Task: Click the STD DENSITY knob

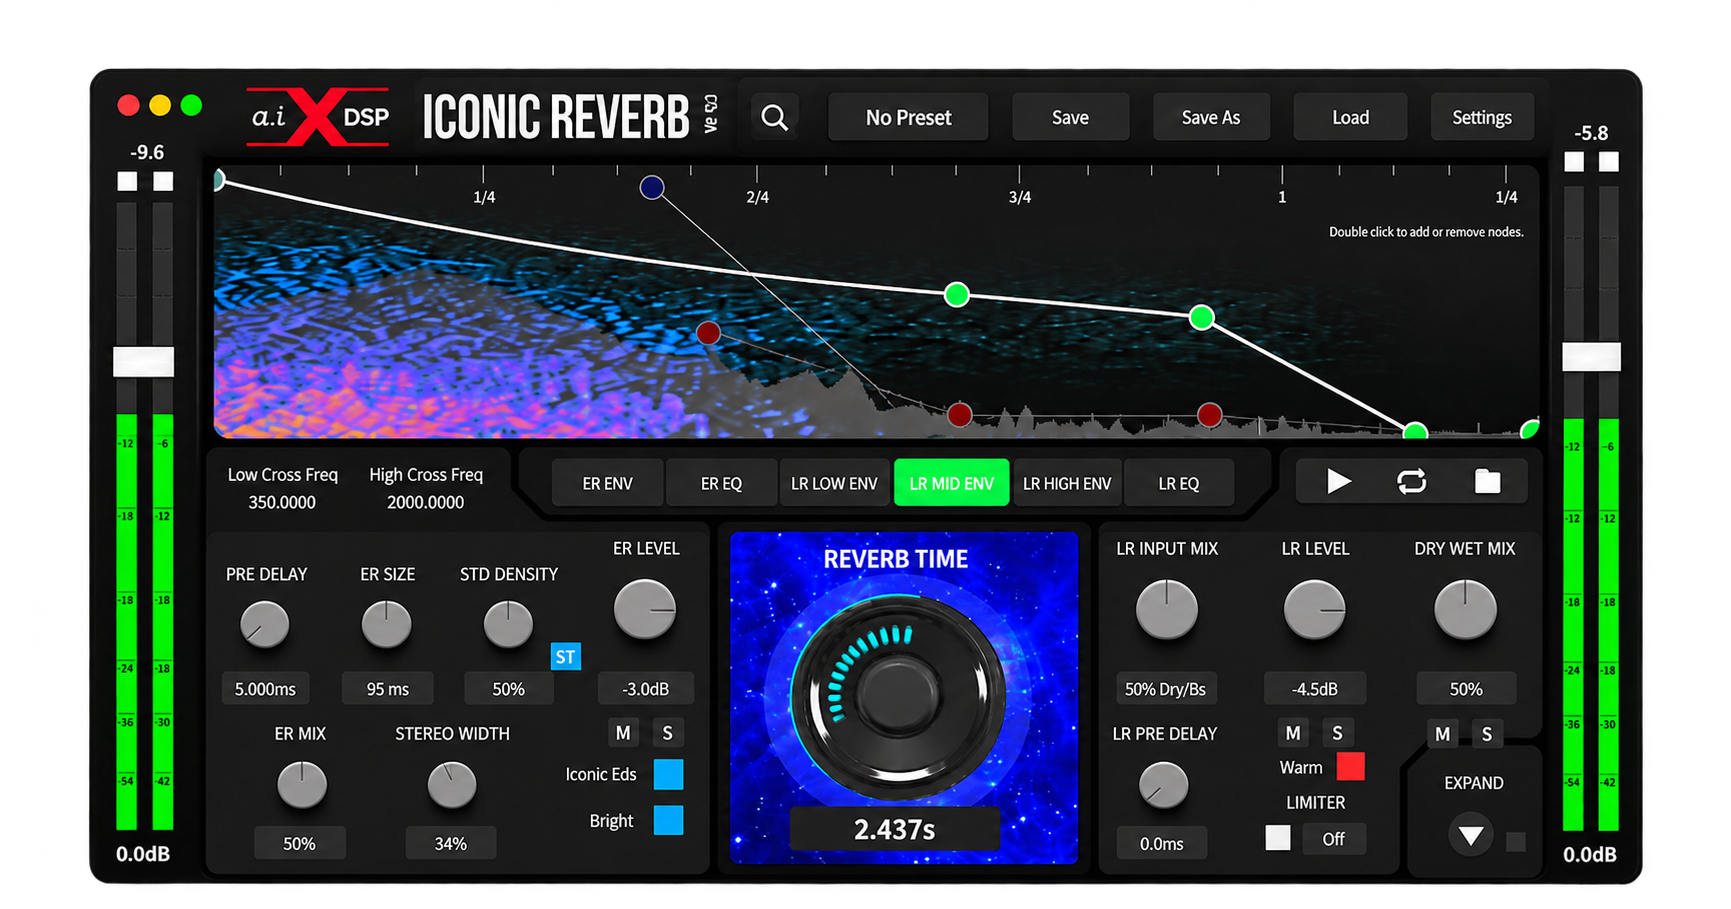Action: click(x=508, y=625)
